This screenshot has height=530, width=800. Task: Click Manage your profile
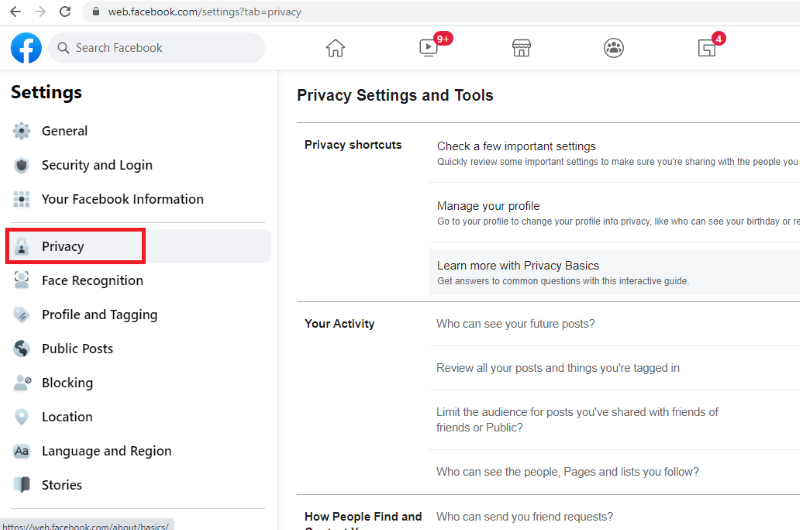tap(488, 206)
